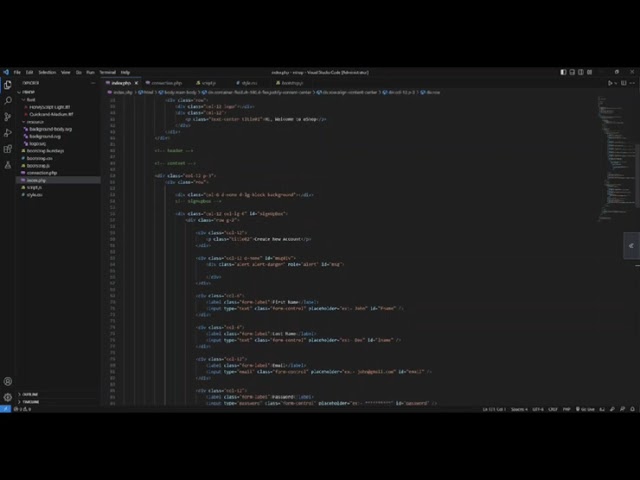Open the Manage gear in activity bar
Image resolution: width=640 pixels, height=480 pixels.
[8, 397]
